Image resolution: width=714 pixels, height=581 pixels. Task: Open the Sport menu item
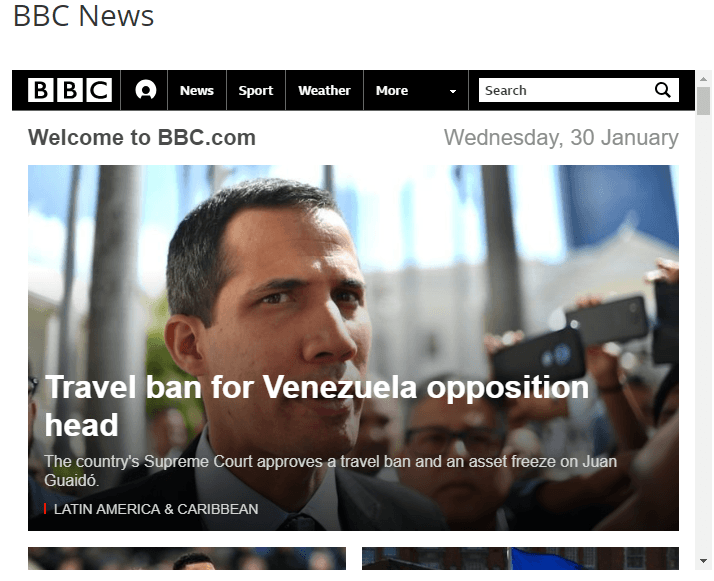tap(256, 90)
